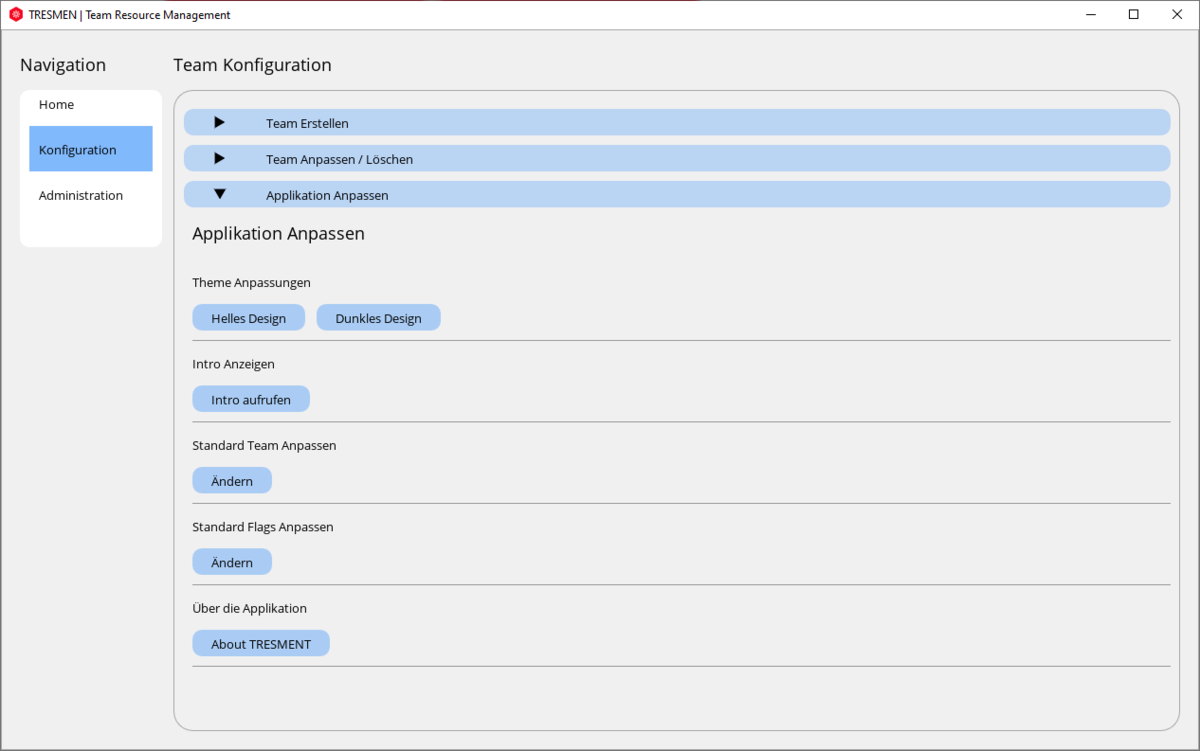This screenshot has width=1200, height=751.
Task: Collapse the Applikation Anpassen down arrow
Action: [220, 194]
